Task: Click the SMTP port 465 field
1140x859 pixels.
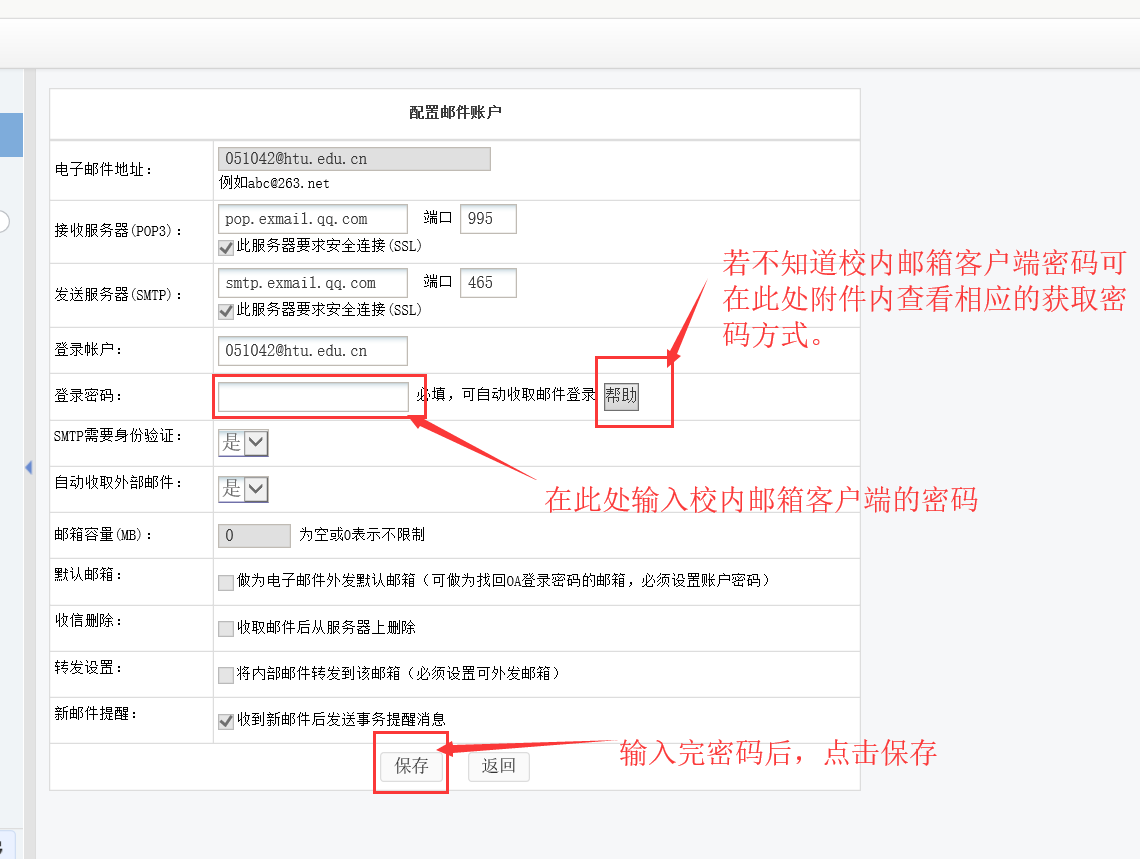Action: (x=488, y=283)
